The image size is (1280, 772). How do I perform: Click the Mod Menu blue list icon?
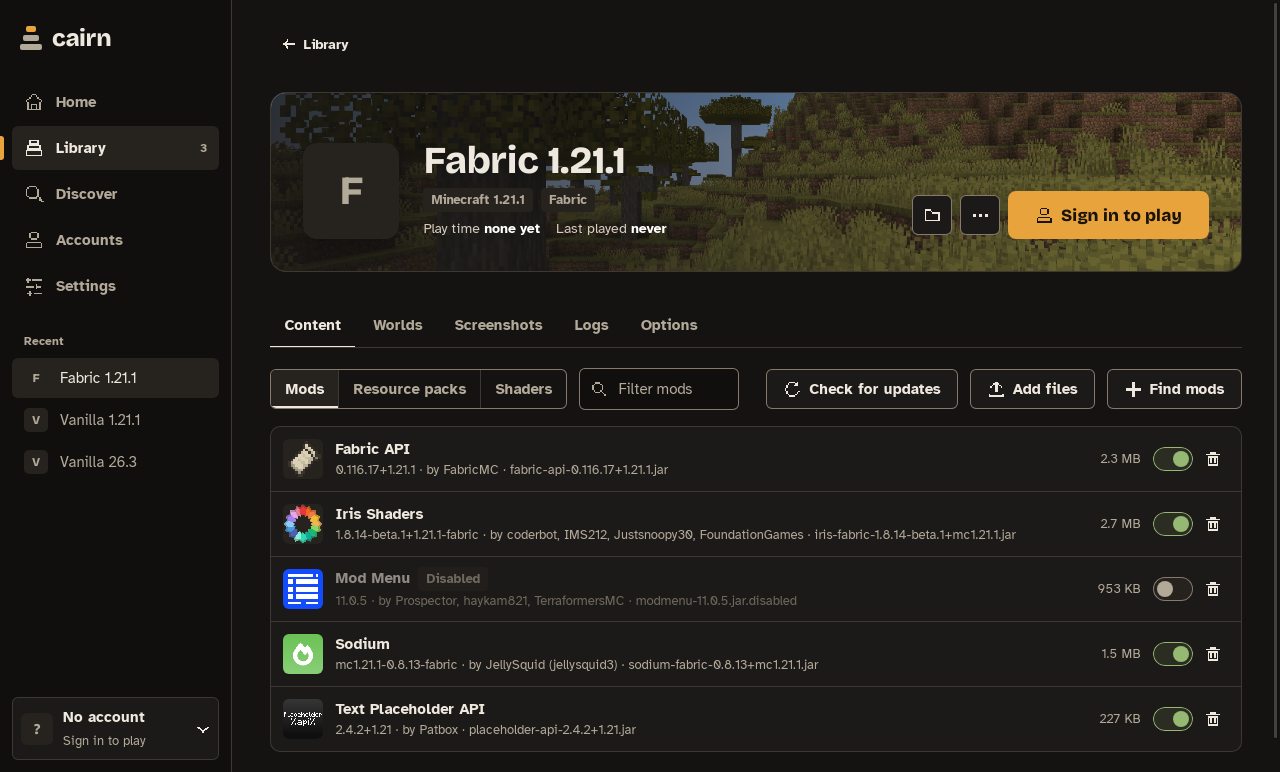tap(303, 589)
